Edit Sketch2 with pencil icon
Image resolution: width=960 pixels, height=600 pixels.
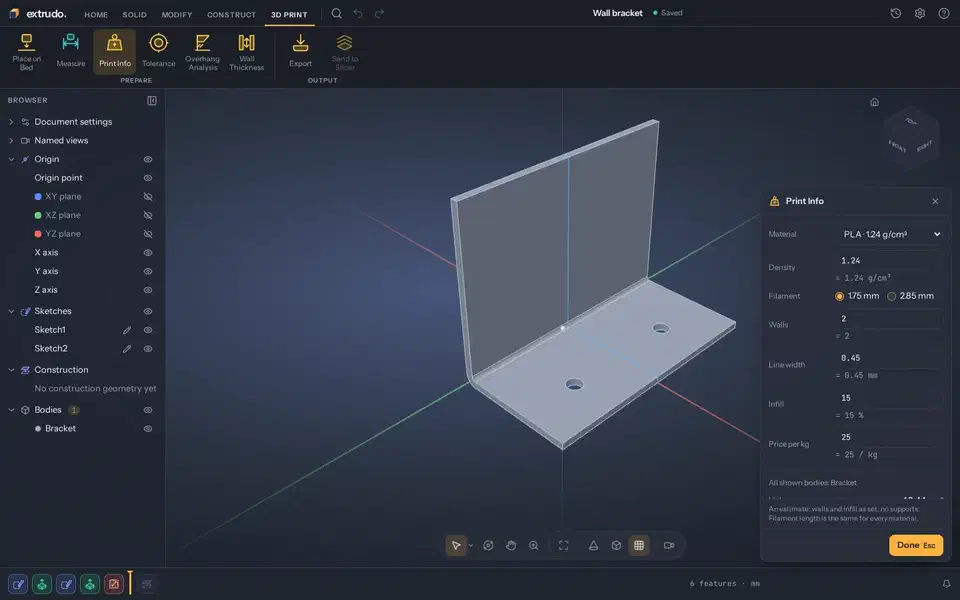coord(127,349)
